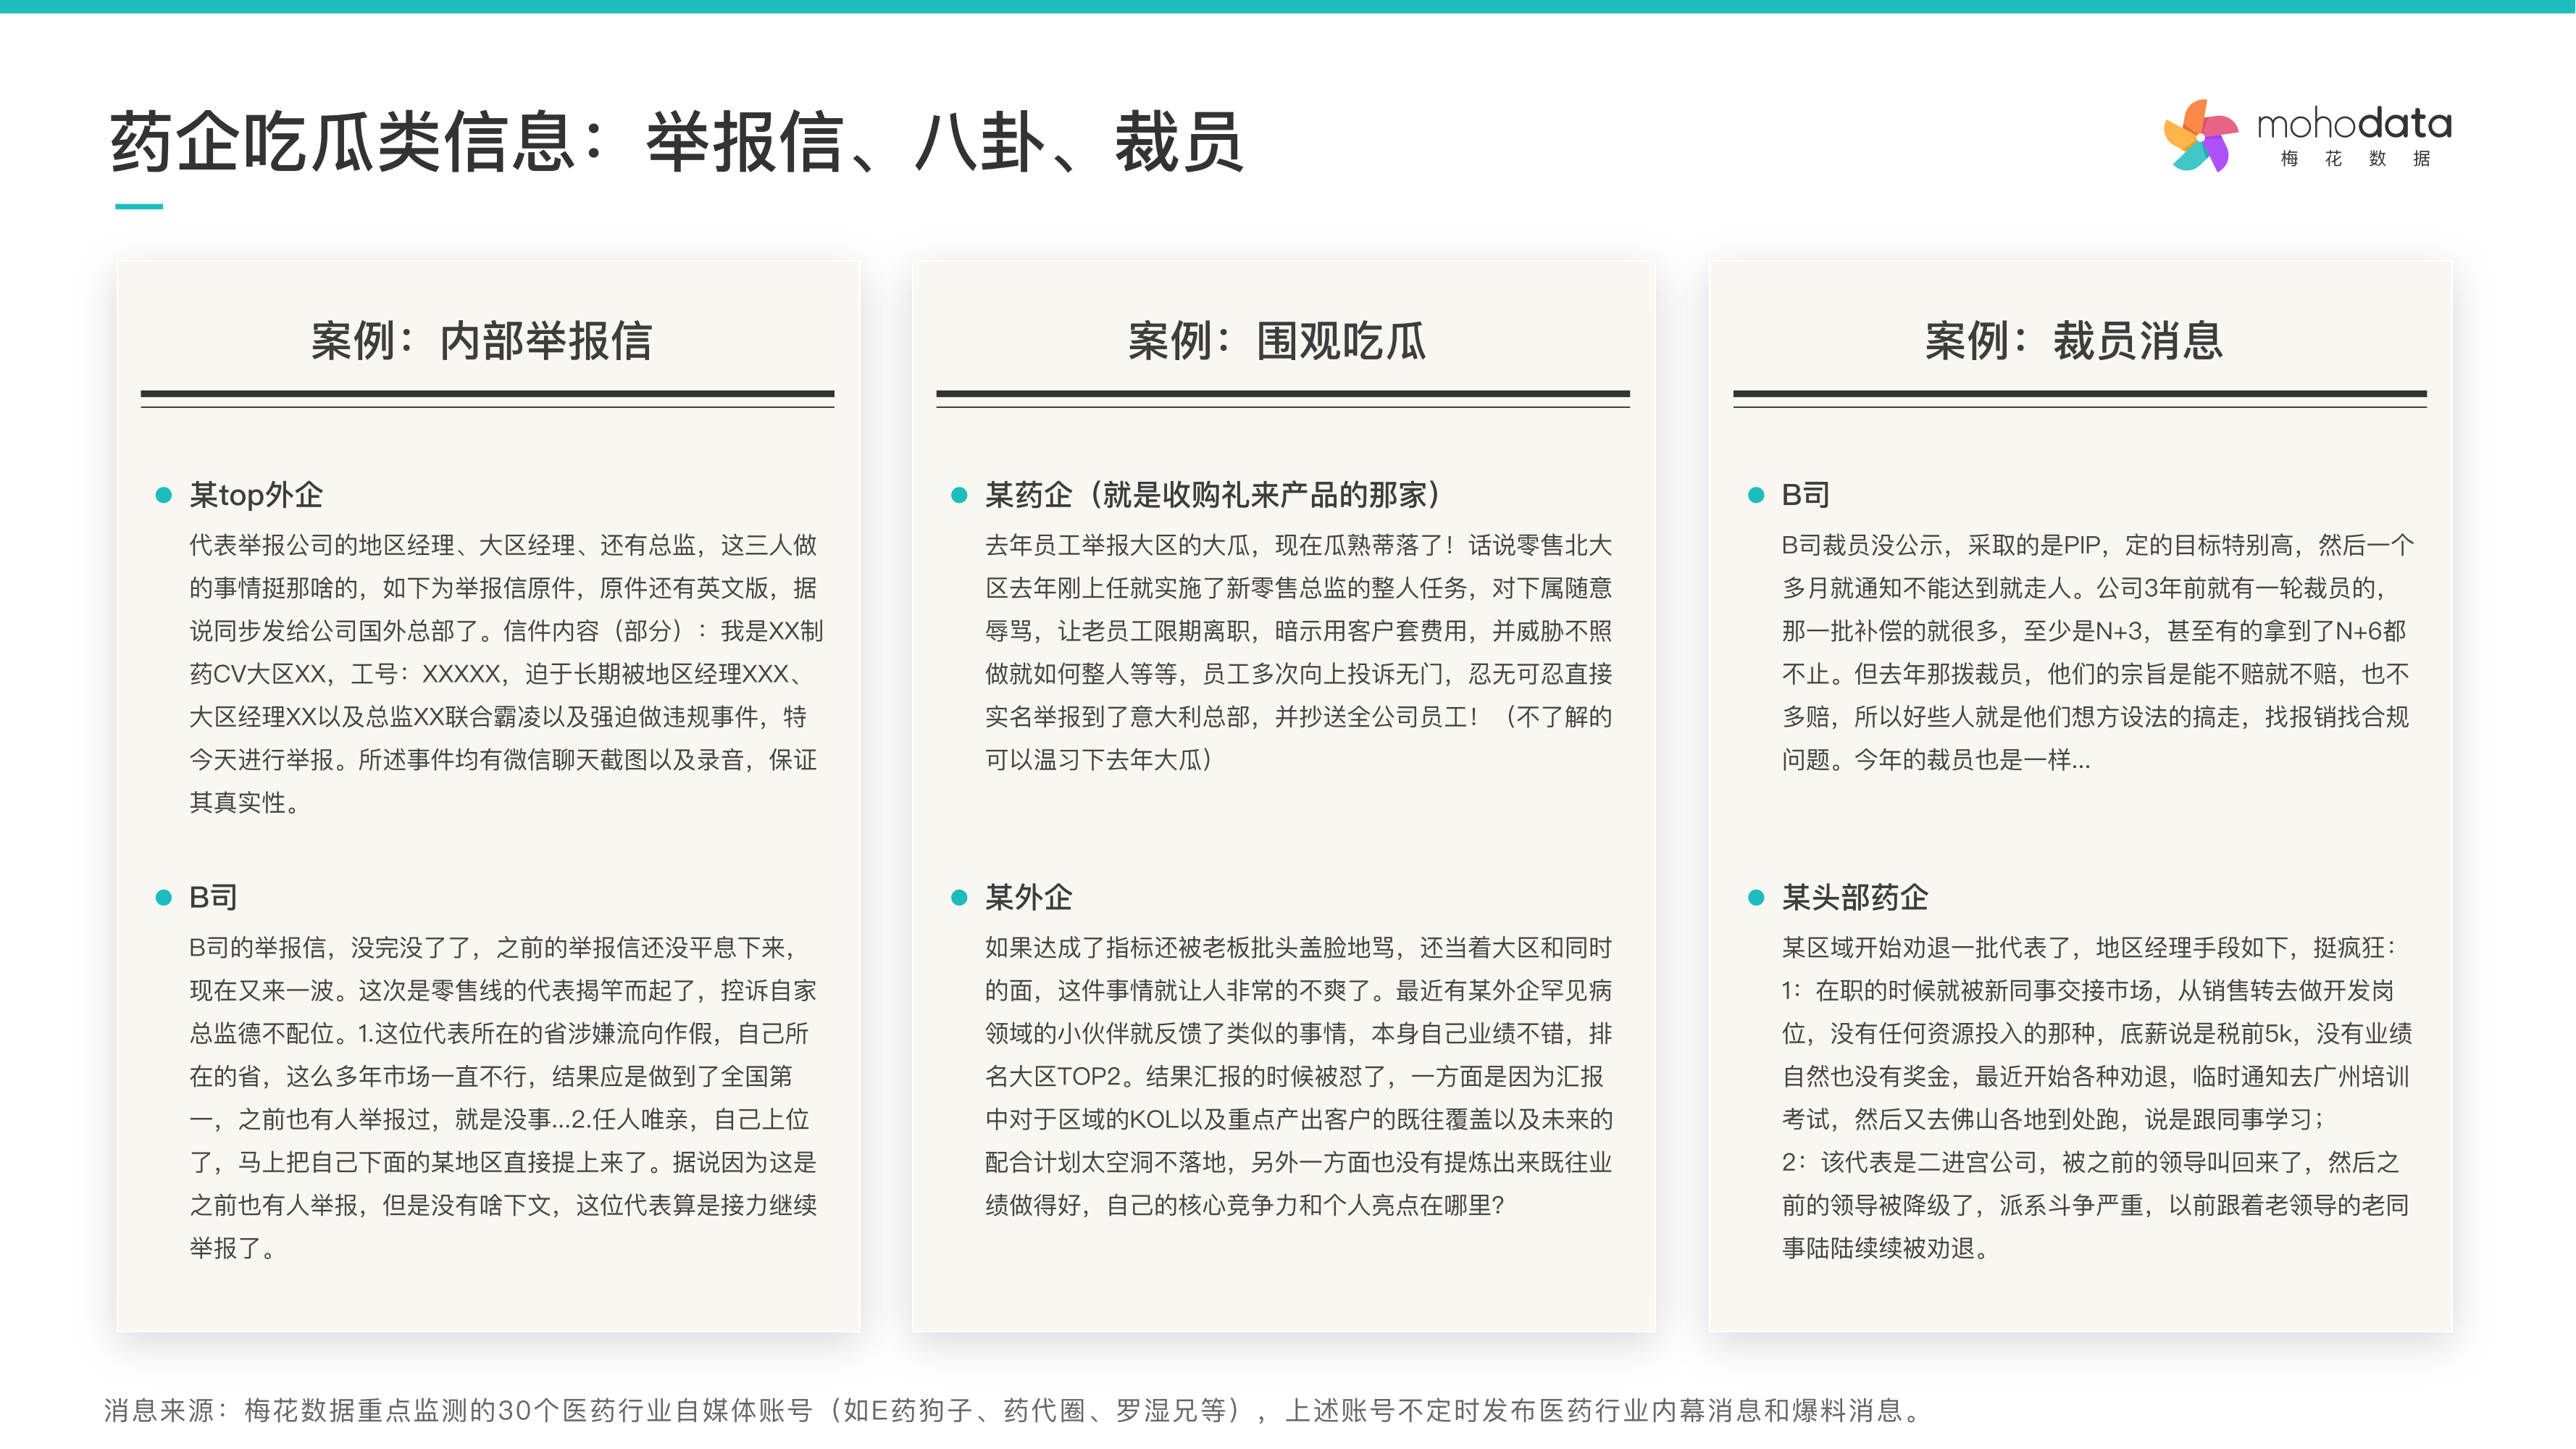Image resolution: width=2576 pixels, height=1449 pixels.
Task: Click the mohodata pinwheel logo icon
Action: 2199,136
